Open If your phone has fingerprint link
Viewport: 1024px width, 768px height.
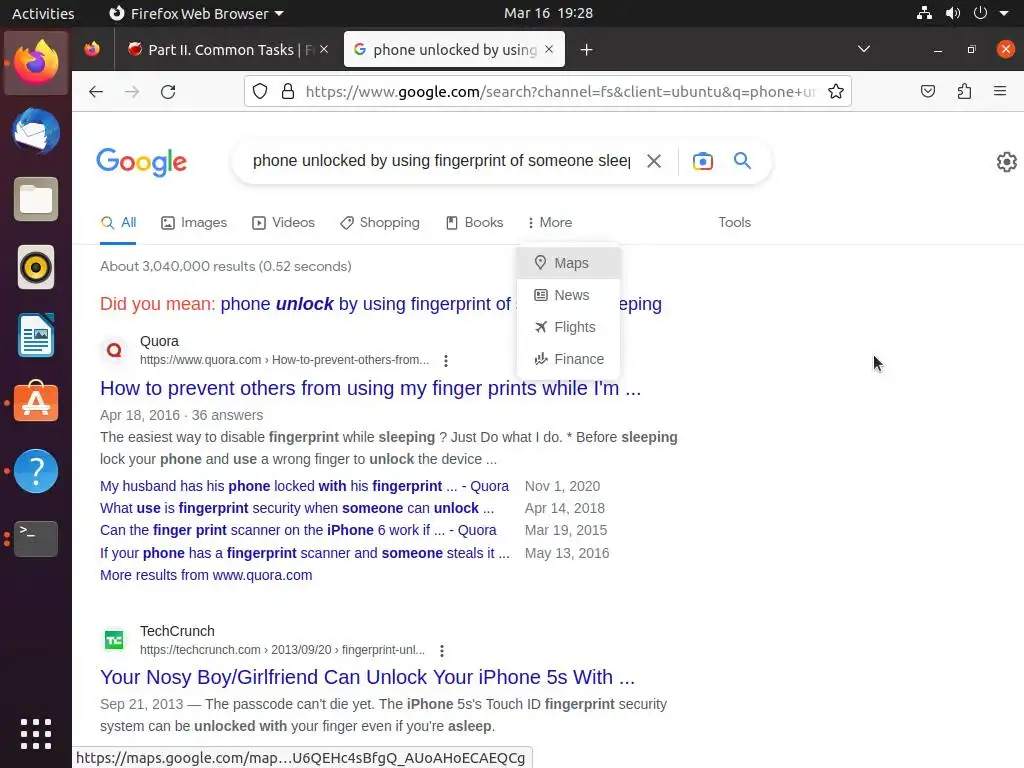click(305, 553)
